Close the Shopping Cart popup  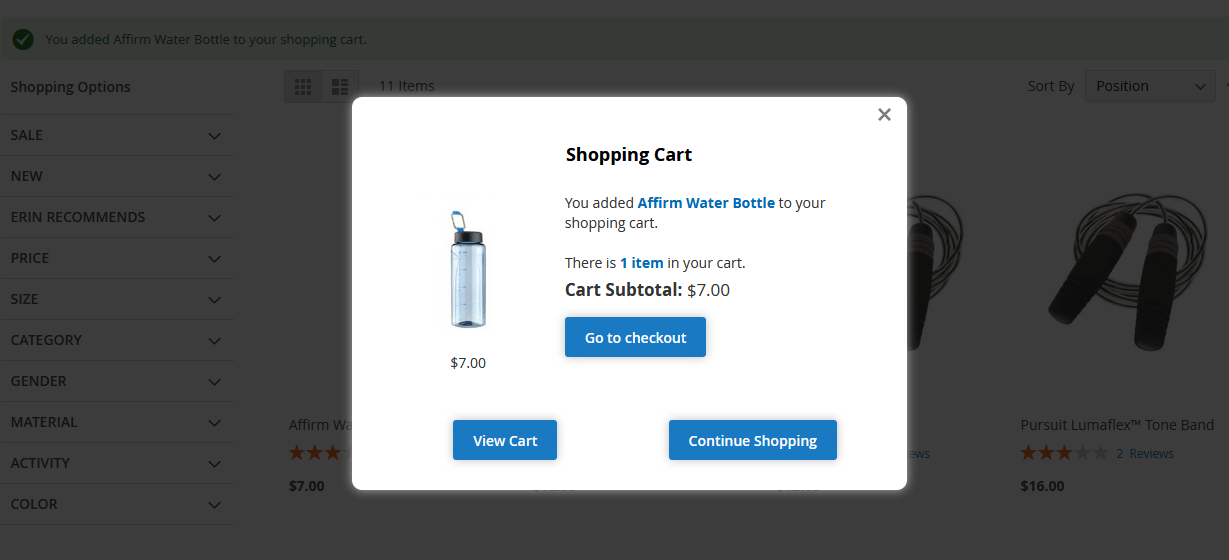[x=884, y=115]
